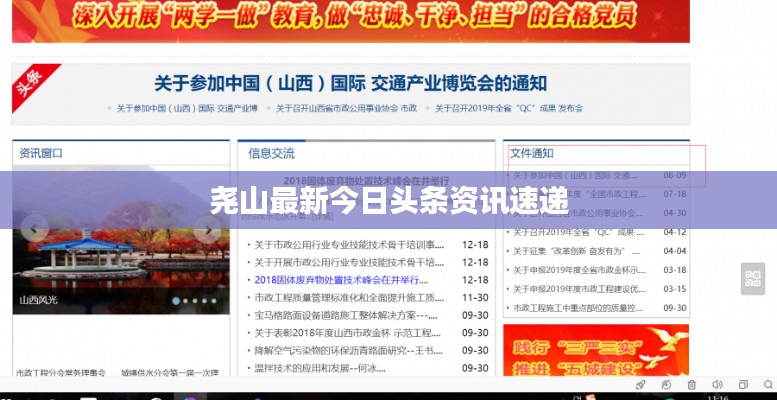The image size is (777, 400).
Task: Open the QR code widget at right edge
Action: [753, 279]
